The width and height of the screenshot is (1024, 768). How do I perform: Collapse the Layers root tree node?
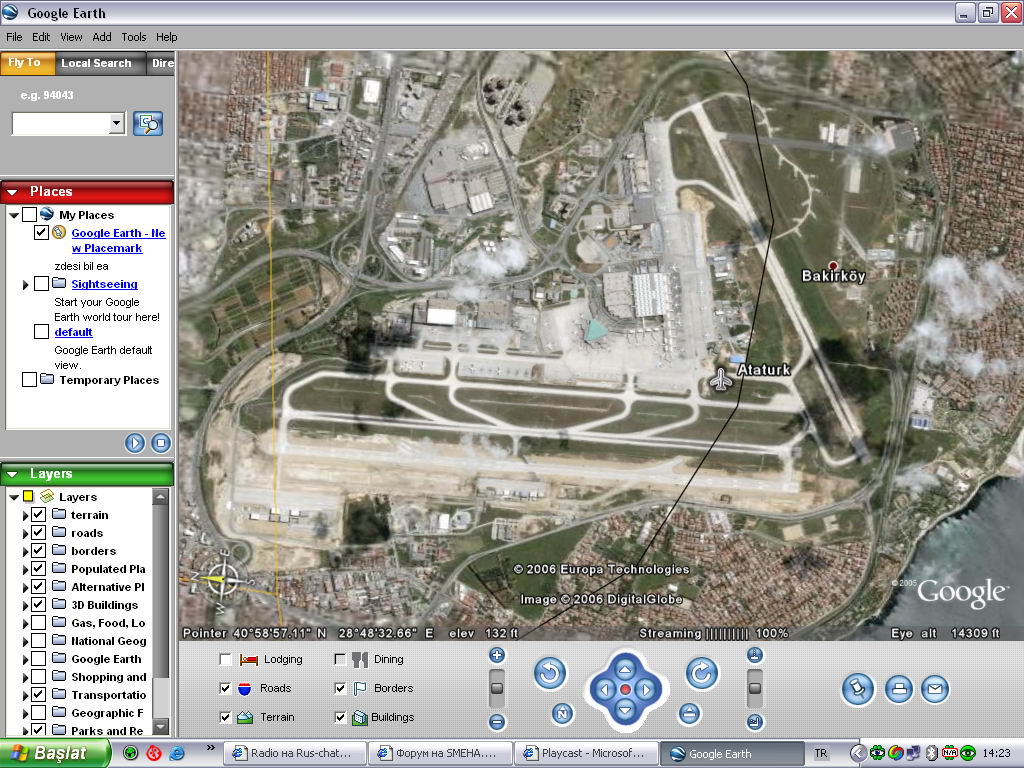click(x=14, y=497)
